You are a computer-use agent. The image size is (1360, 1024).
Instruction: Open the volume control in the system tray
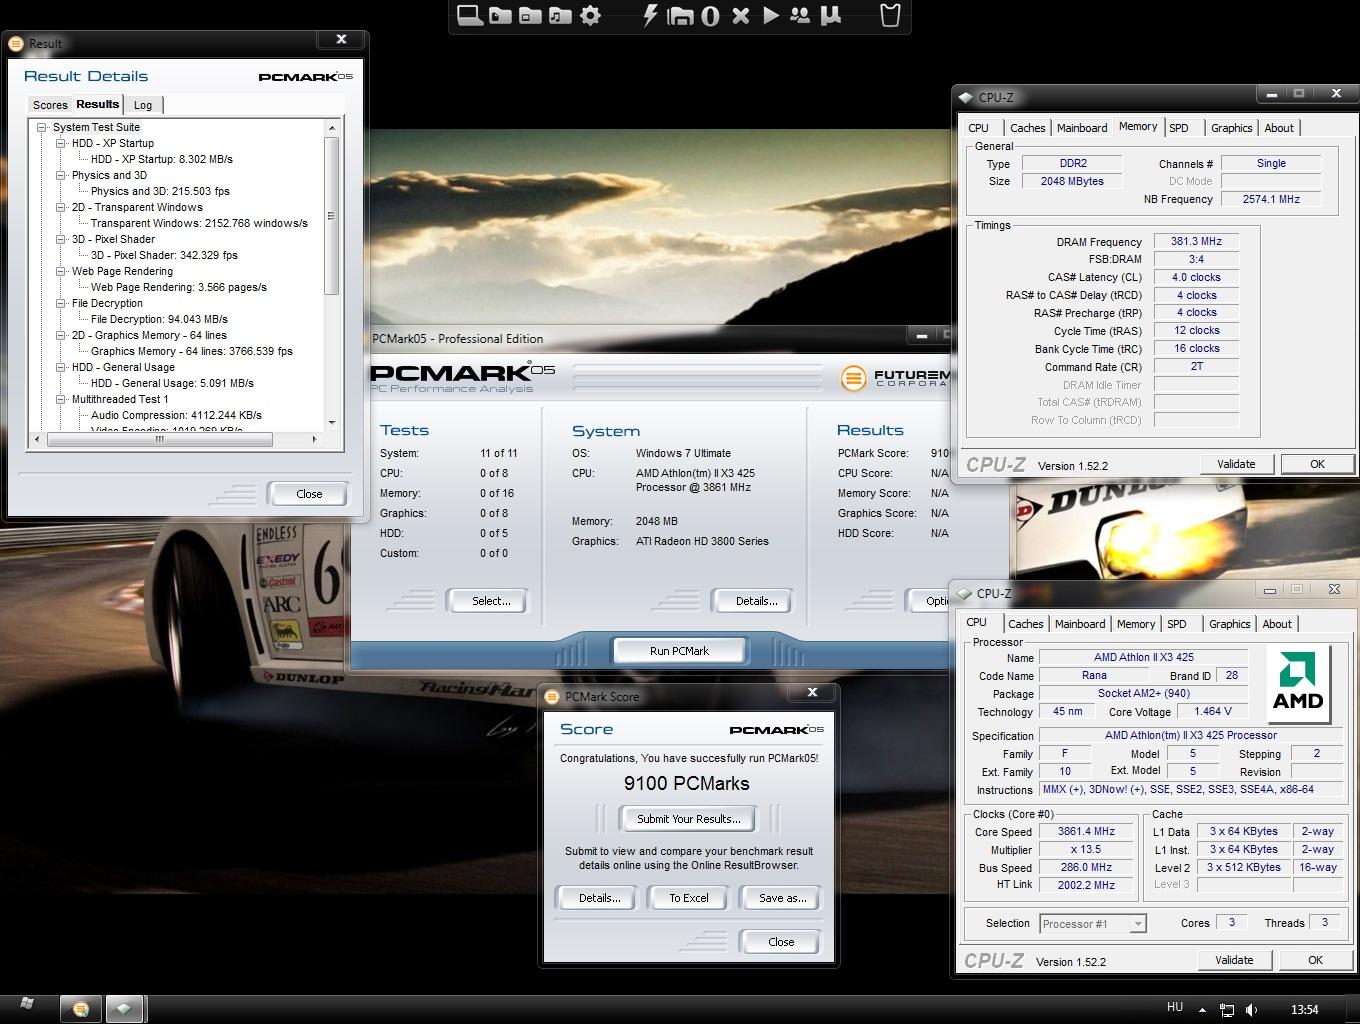[x=1252, y=1010]
